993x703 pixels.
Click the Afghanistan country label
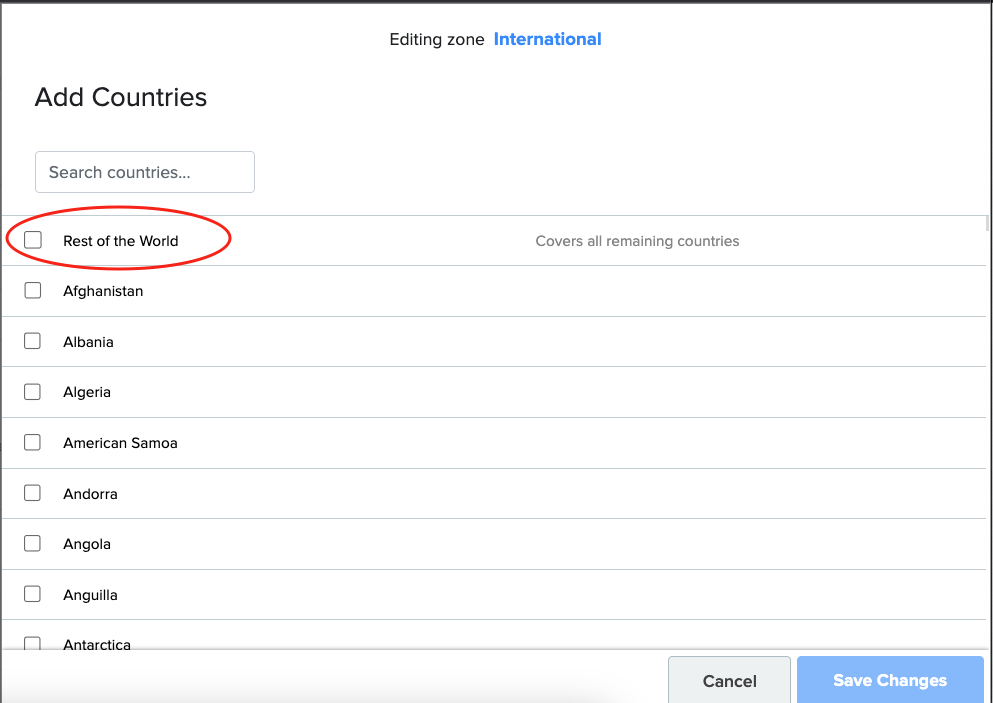tap(103, 291)
